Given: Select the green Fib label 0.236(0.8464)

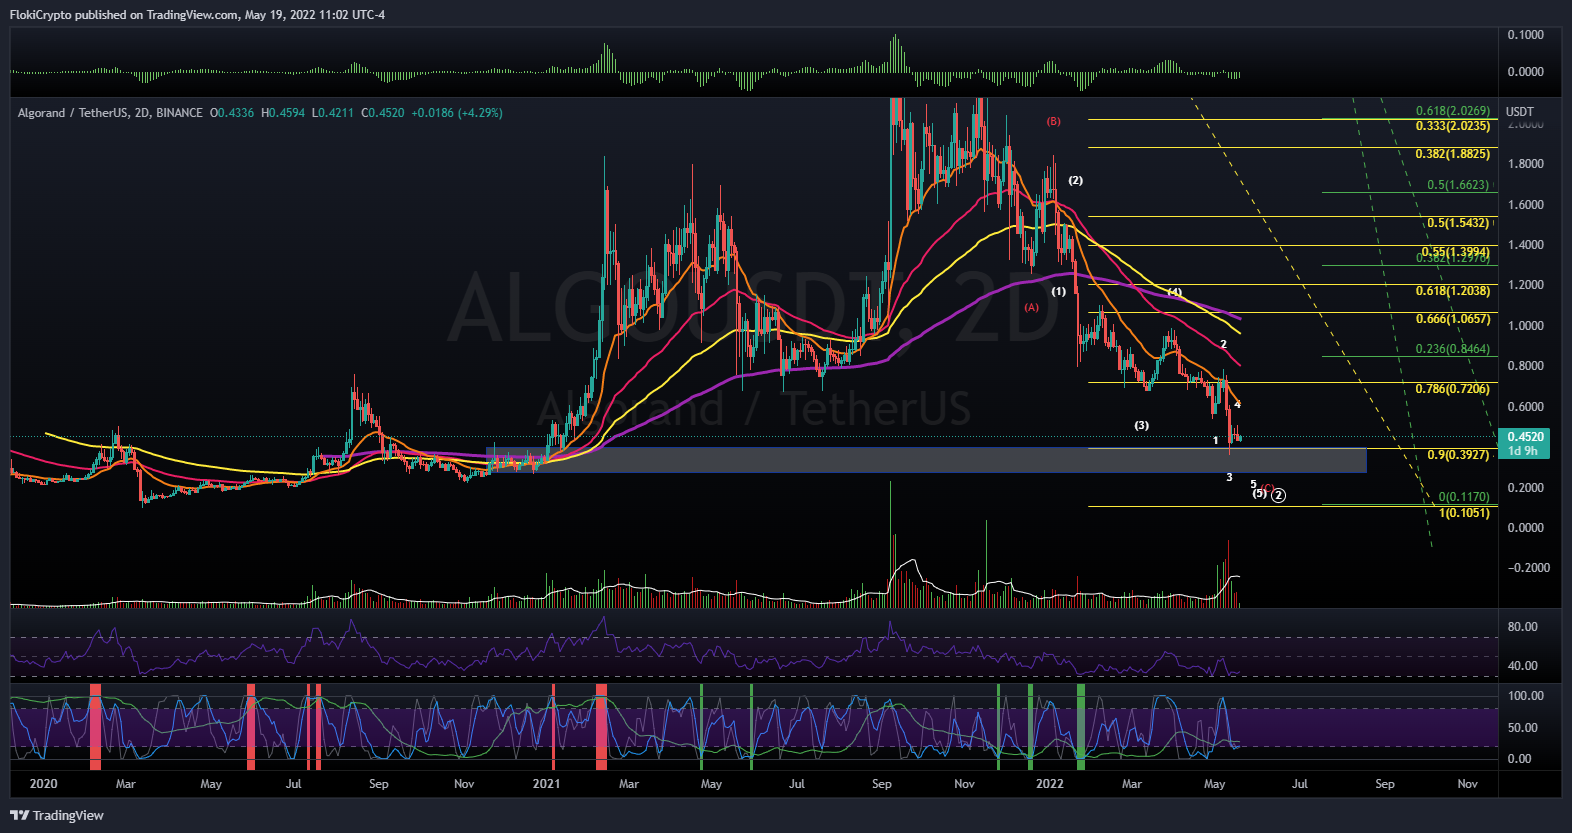Looking at the screenshot, I should [1452, 349].
